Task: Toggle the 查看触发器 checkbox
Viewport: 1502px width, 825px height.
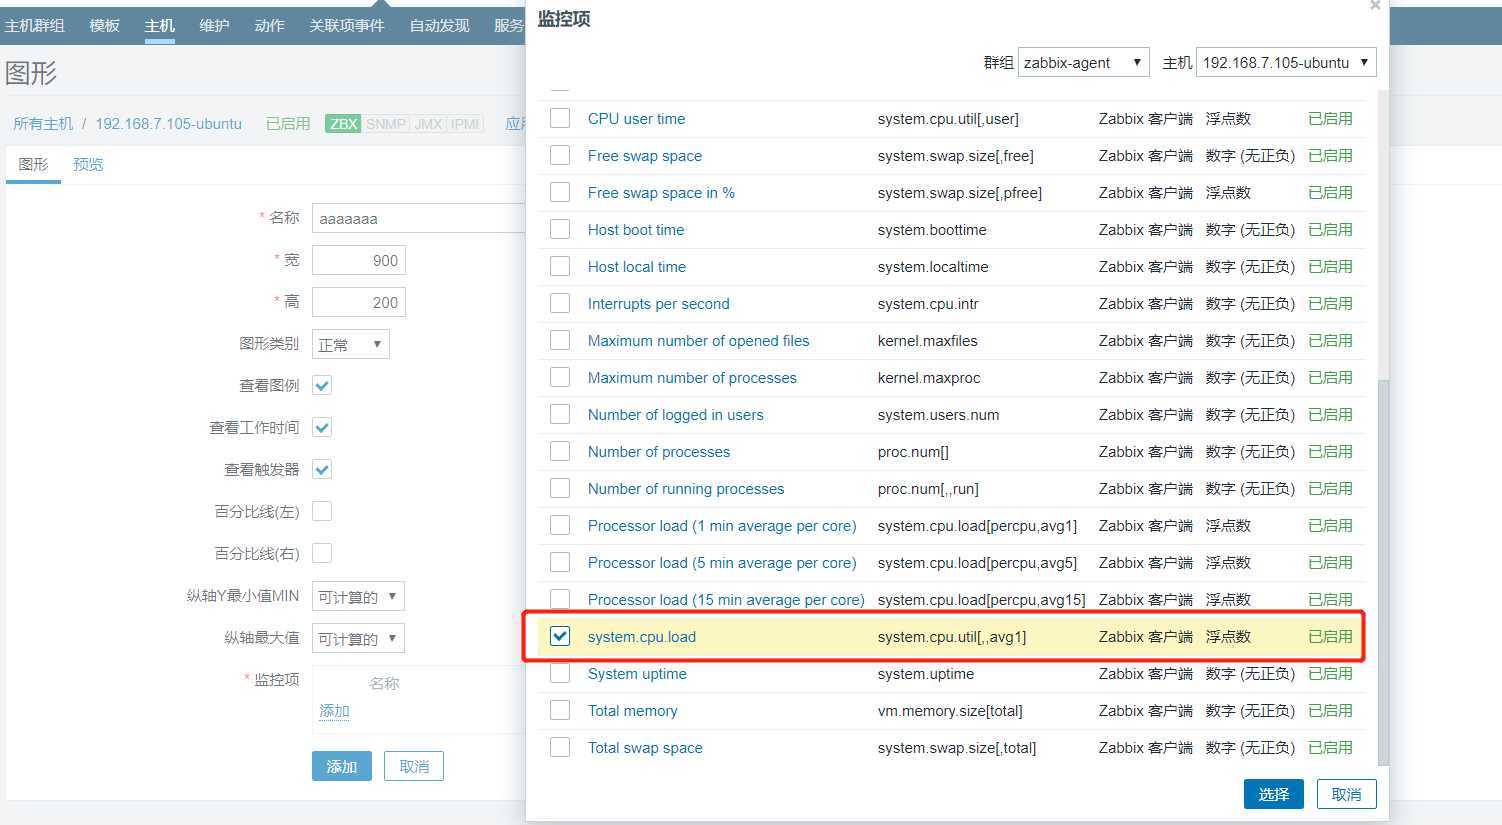Action: pos(322,469)
